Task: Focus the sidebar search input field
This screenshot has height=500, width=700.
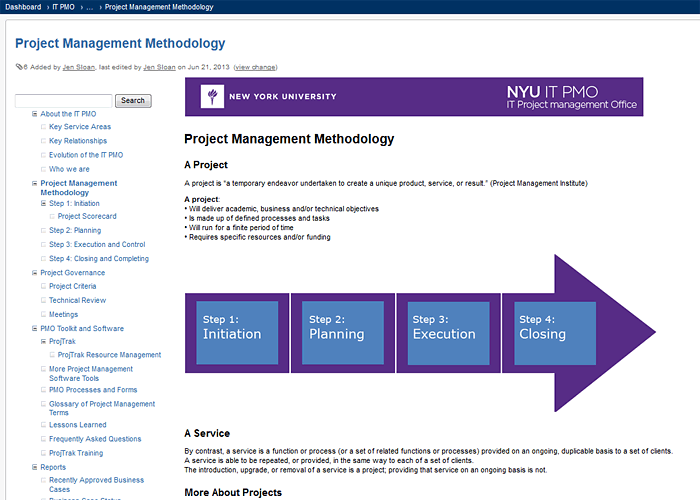Action: [x=63, y=100]
